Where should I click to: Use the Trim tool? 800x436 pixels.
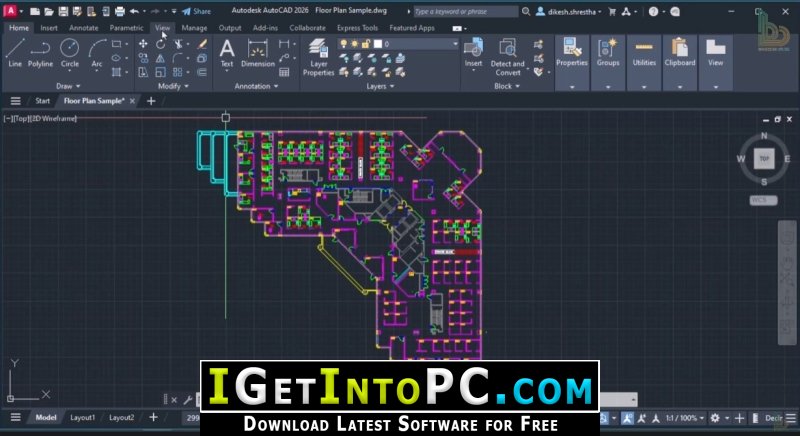[178, 44]
